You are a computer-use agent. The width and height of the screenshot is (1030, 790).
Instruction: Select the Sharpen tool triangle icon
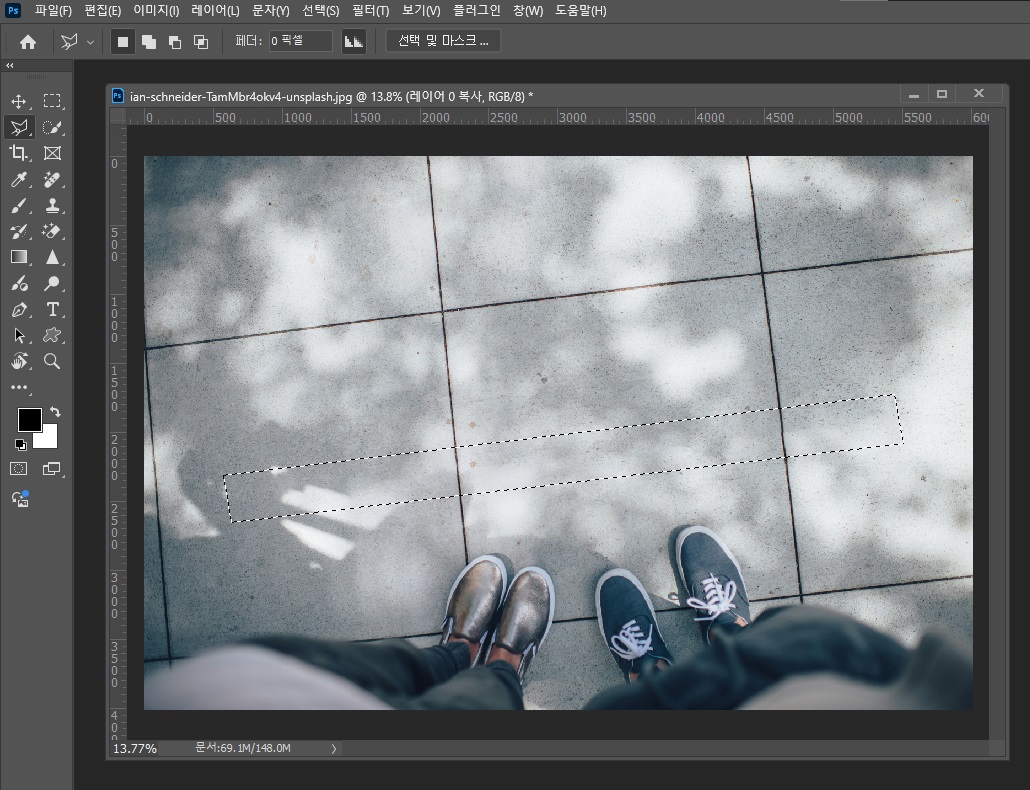point(52,257)
